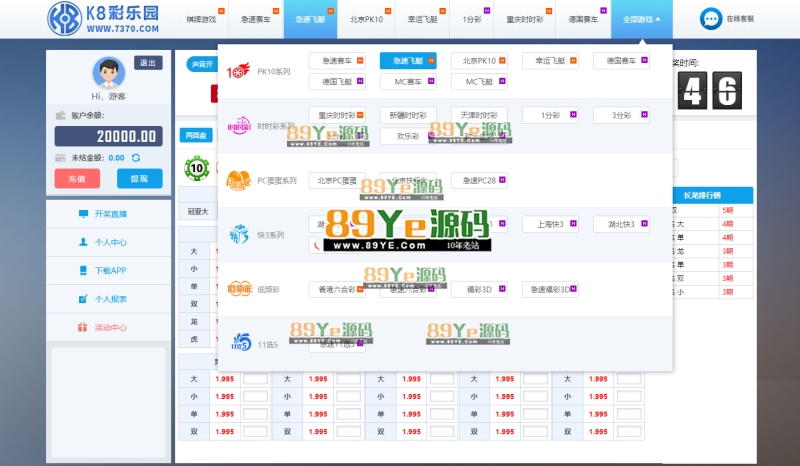
Task: Click the 账户余额 wallet icon
Action: 60,115
